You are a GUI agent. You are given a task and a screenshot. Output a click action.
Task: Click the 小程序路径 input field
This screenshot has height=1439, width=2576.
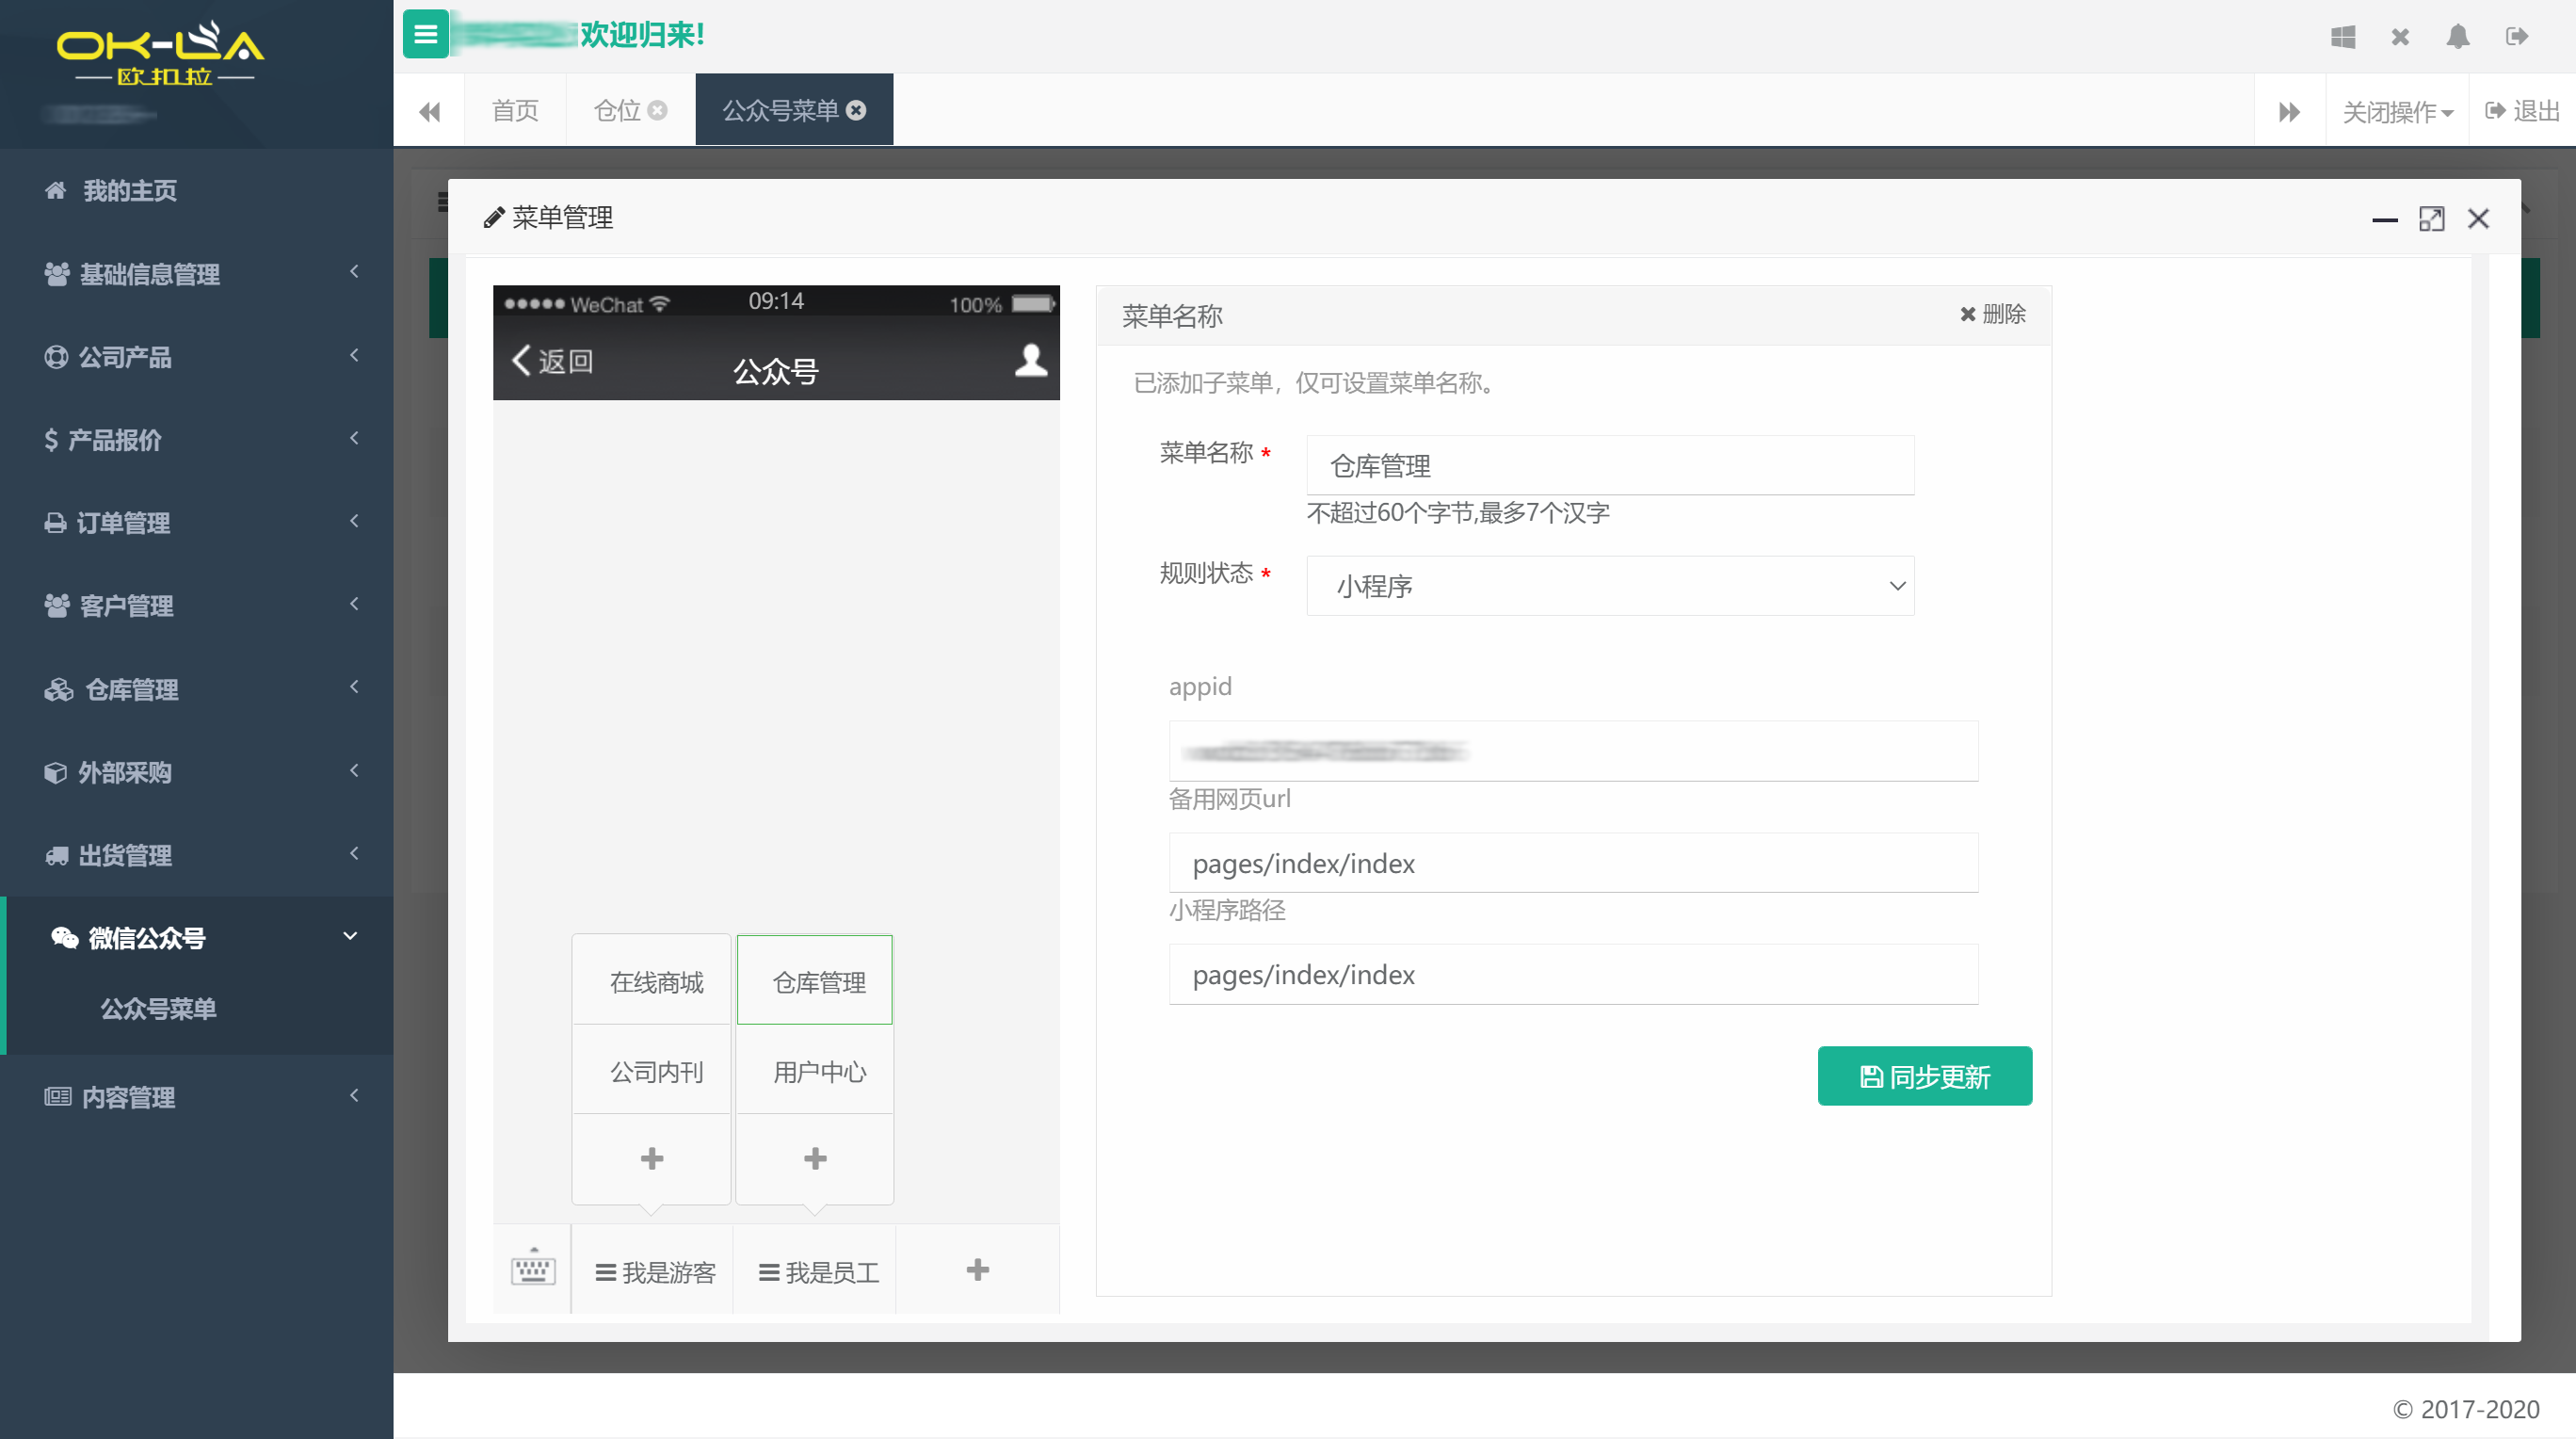point(1573,975)
